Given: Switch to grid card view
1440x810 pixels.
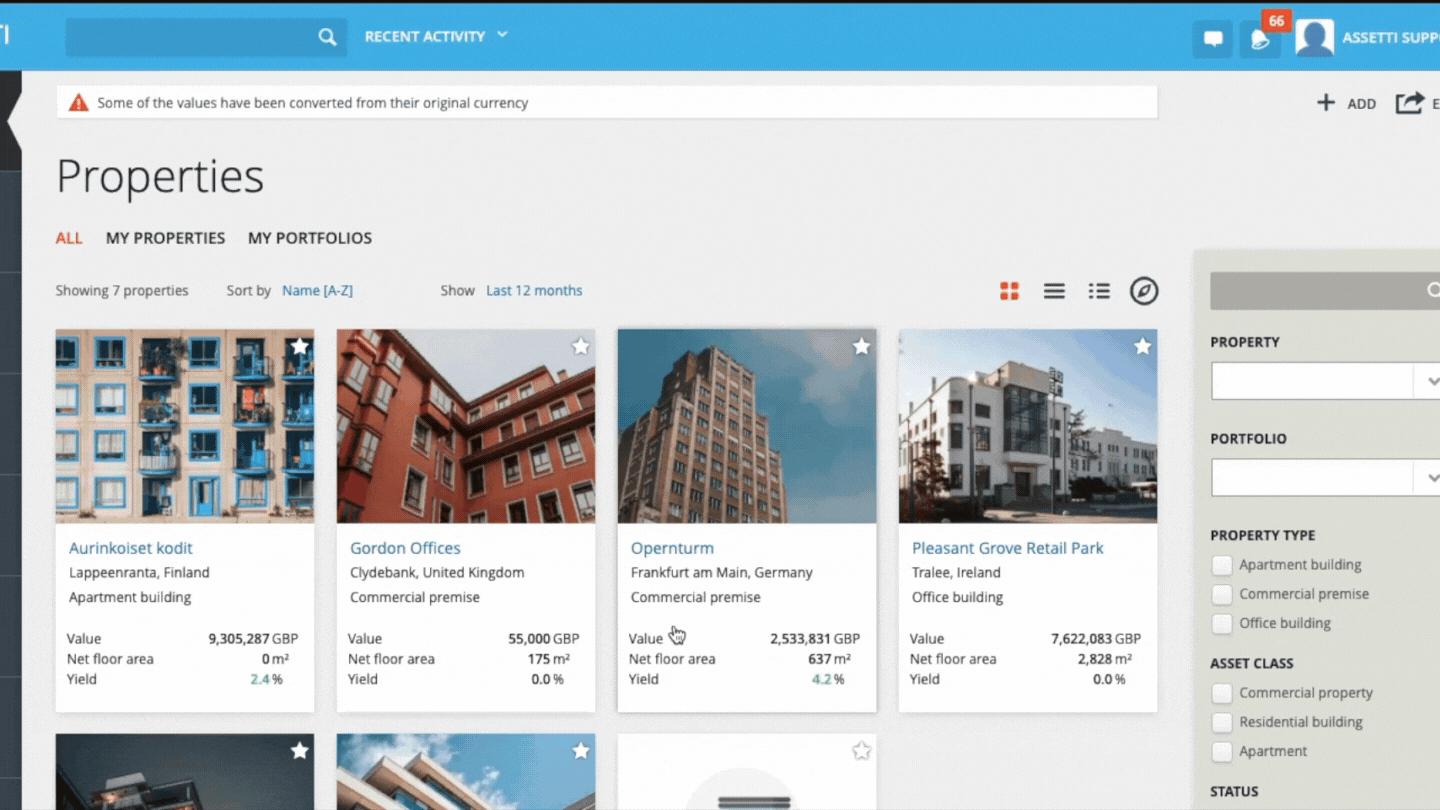Looking at the screenshot, I should [1009, 291].
